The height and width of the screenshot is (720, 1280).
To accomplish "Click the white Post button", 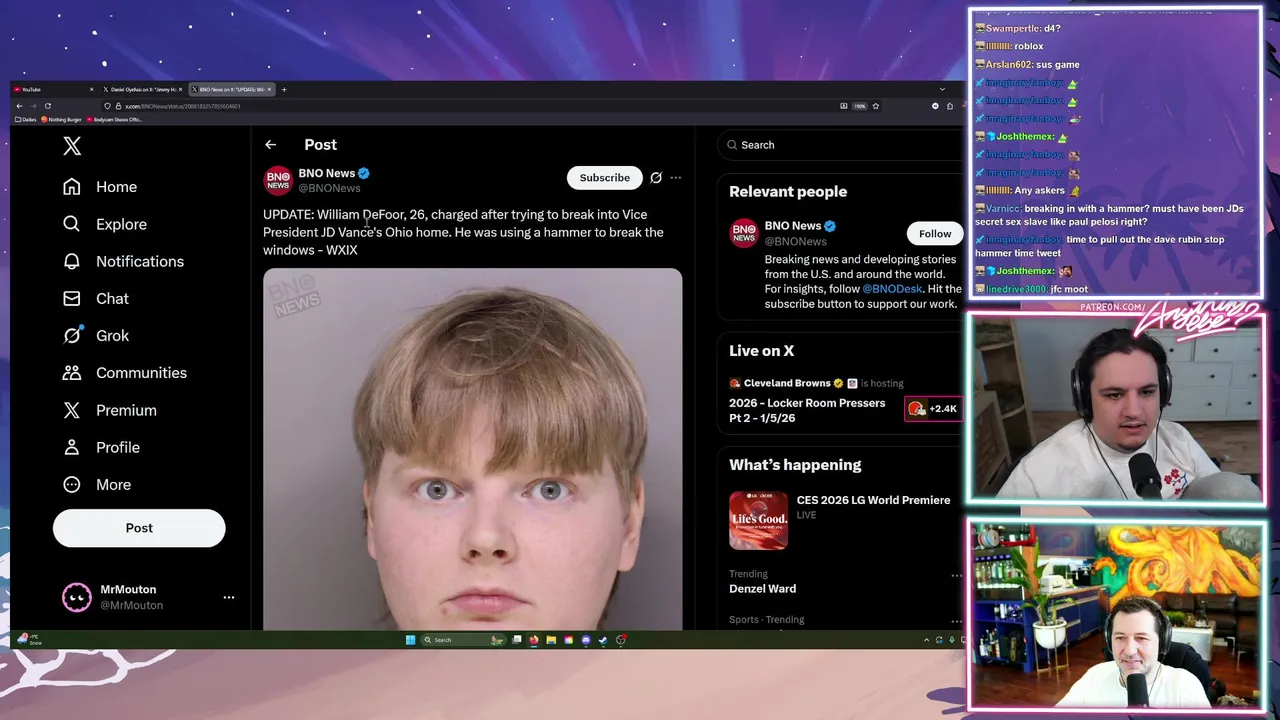I will point(139,528).
